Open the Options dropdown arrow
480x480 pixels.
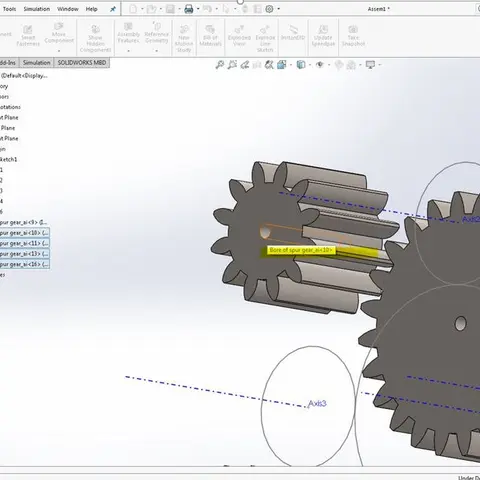[x=279, y=9]
